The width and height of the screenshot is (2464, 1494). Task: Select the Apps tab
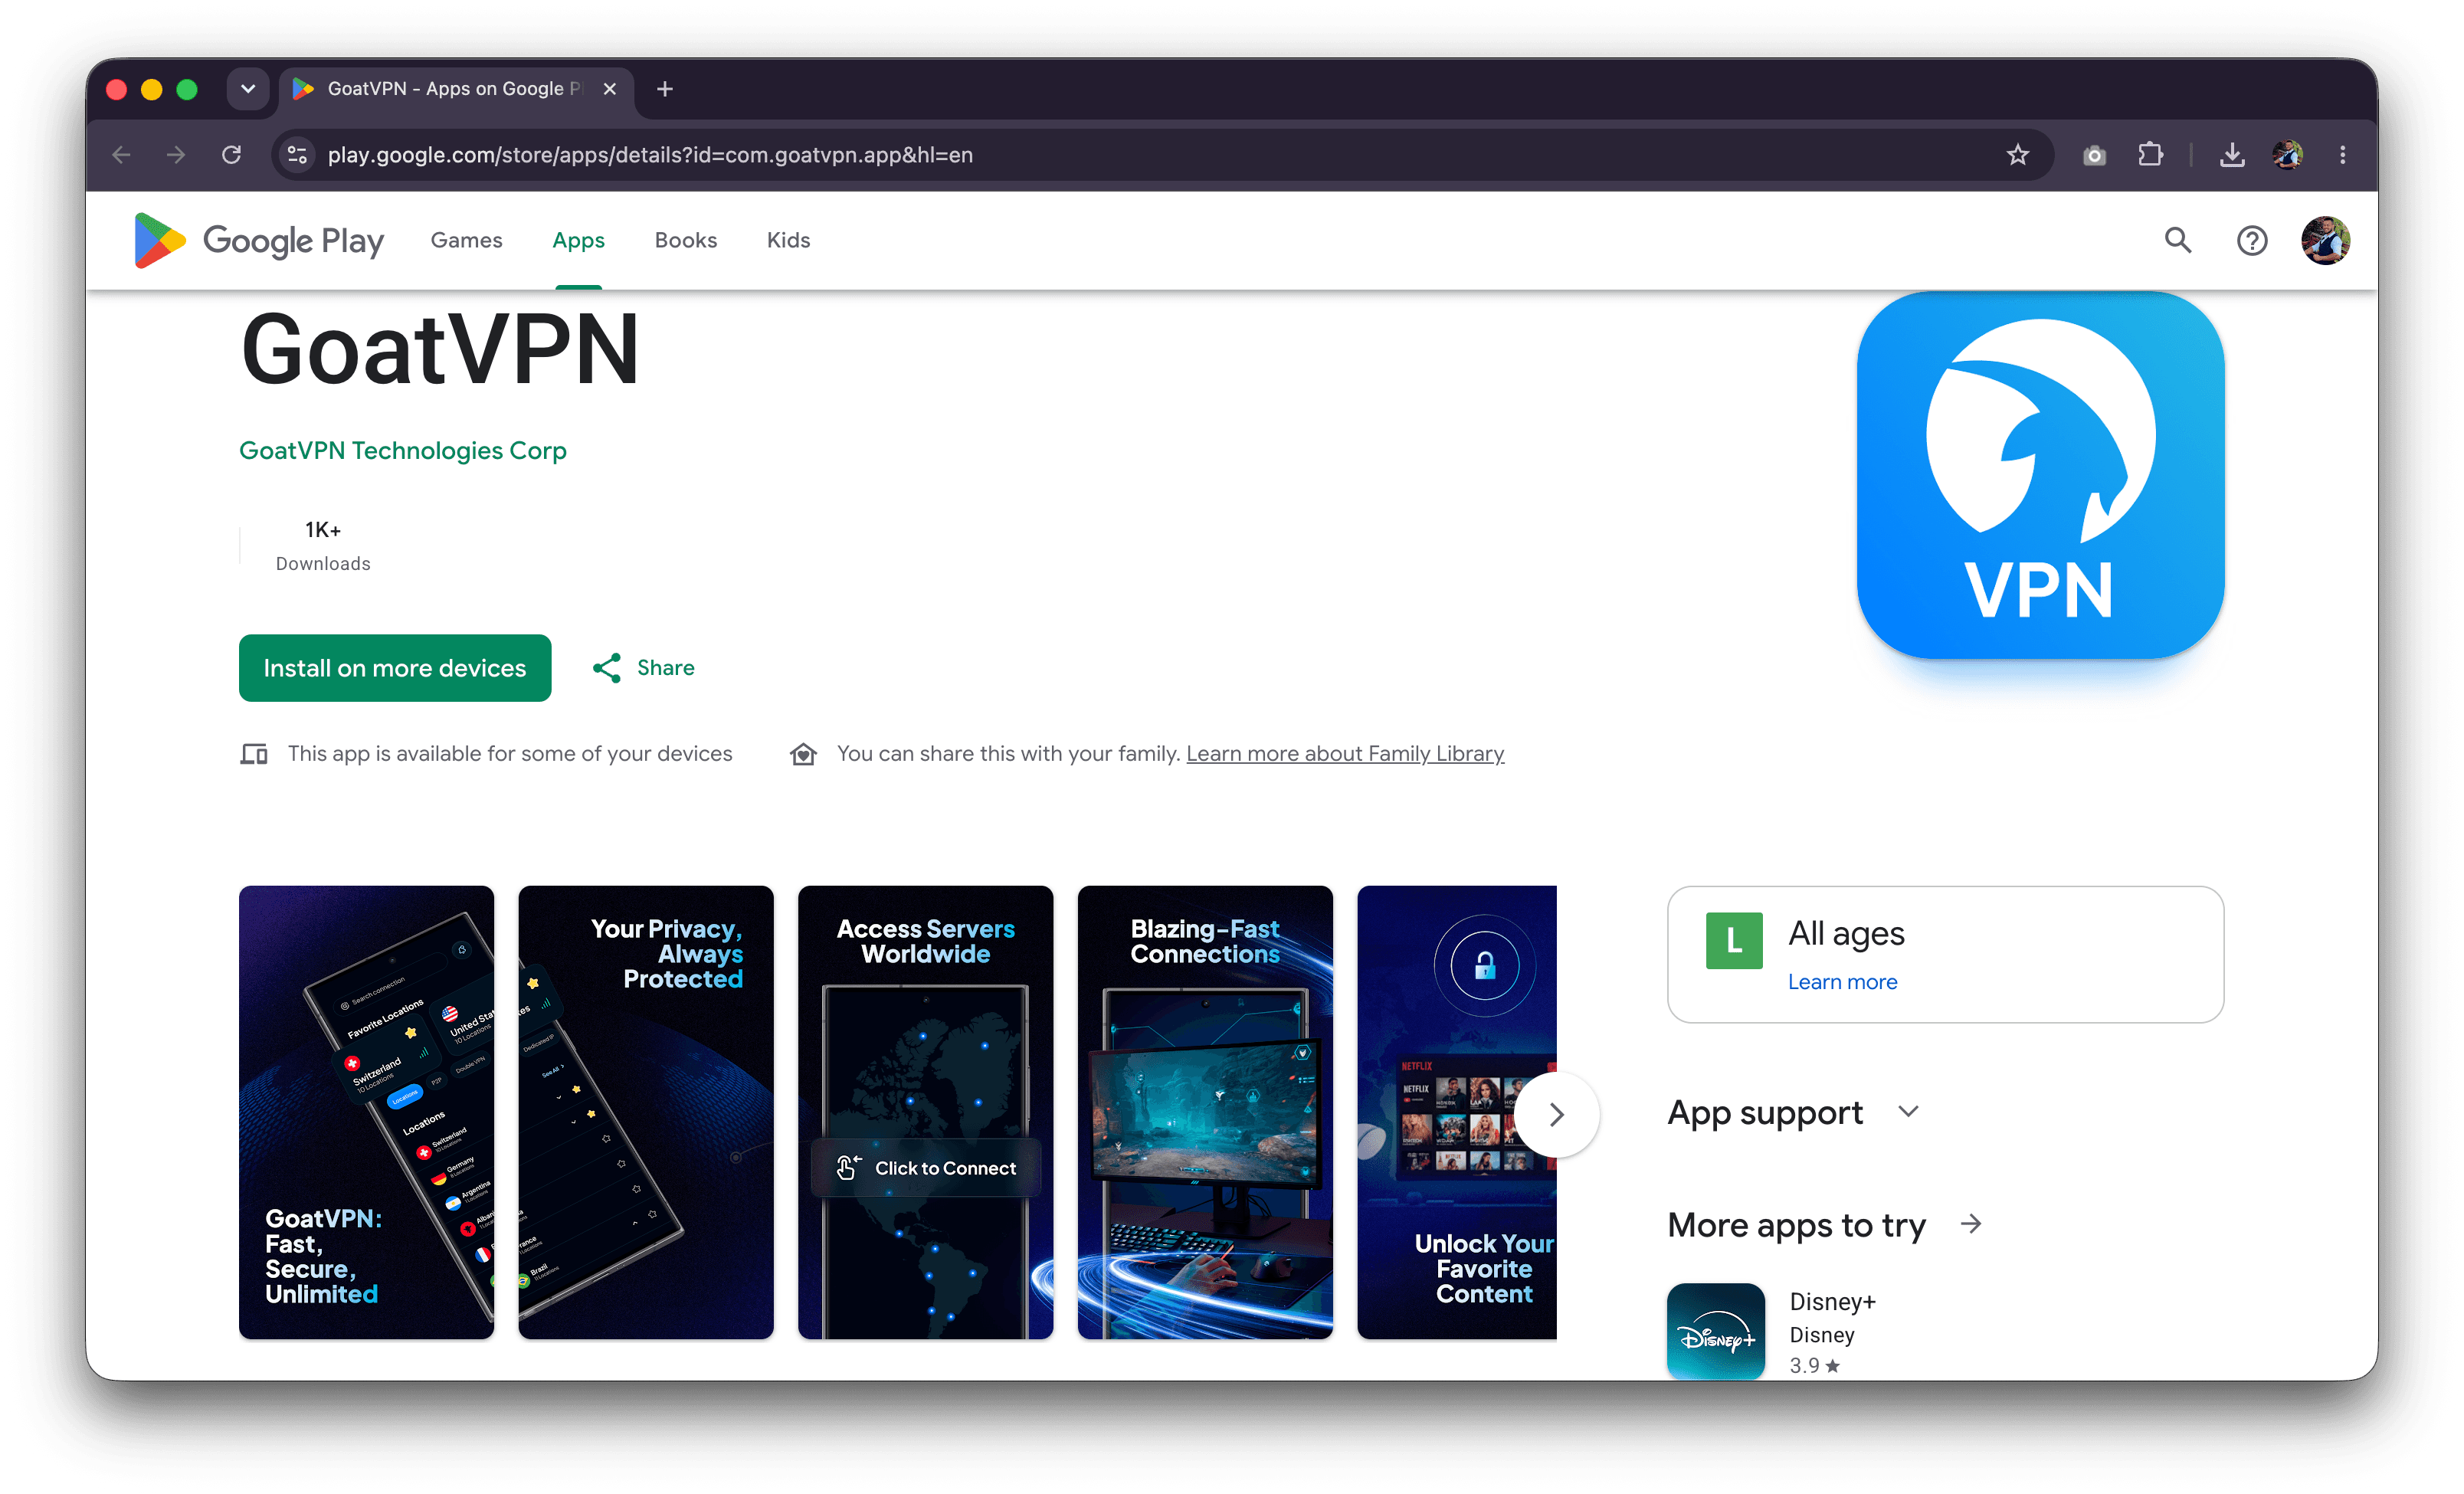click(x=578, y=240)
